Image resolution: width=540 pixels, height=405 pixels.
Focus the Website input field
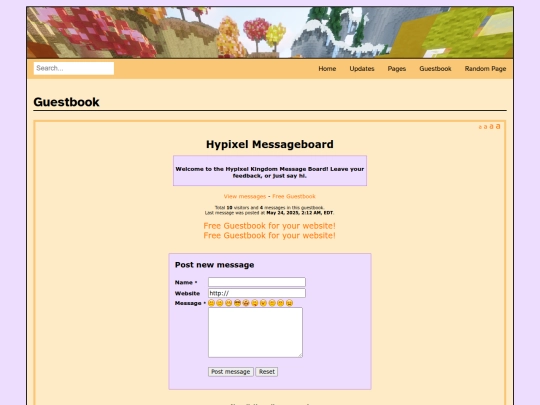click(257, 293)
